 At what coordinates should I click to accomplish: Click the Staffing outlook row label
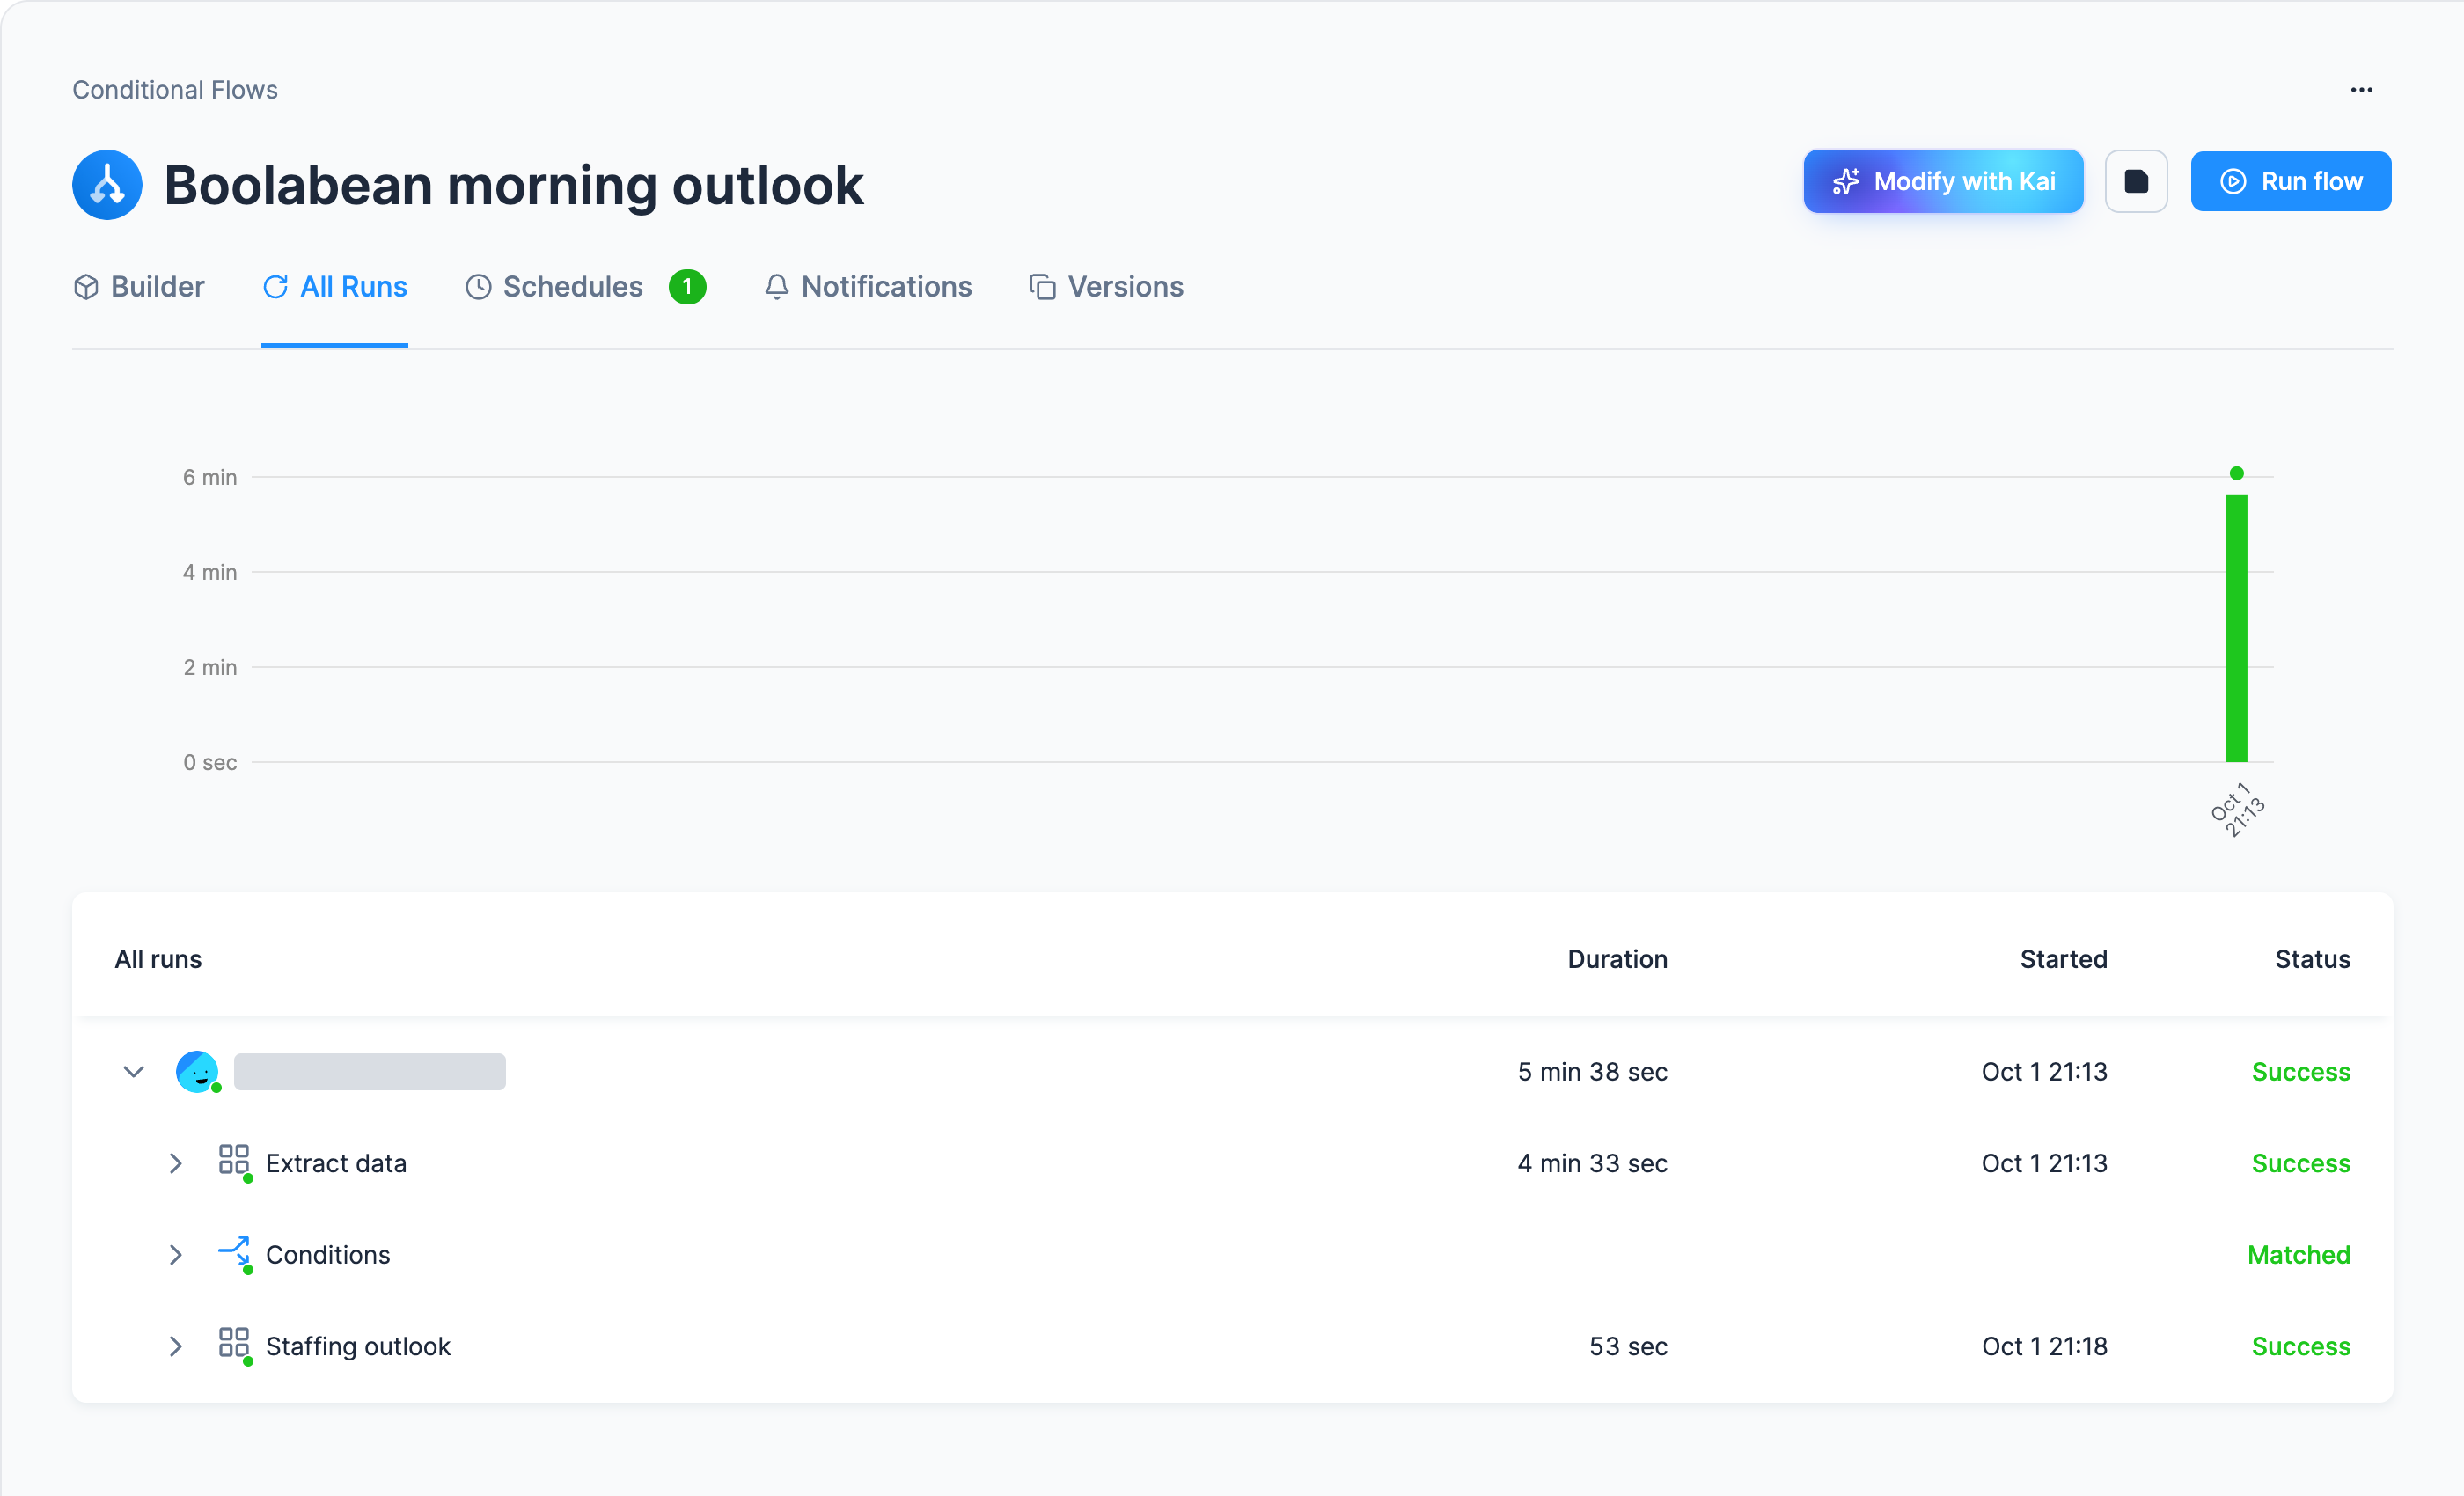[358, 1346]
